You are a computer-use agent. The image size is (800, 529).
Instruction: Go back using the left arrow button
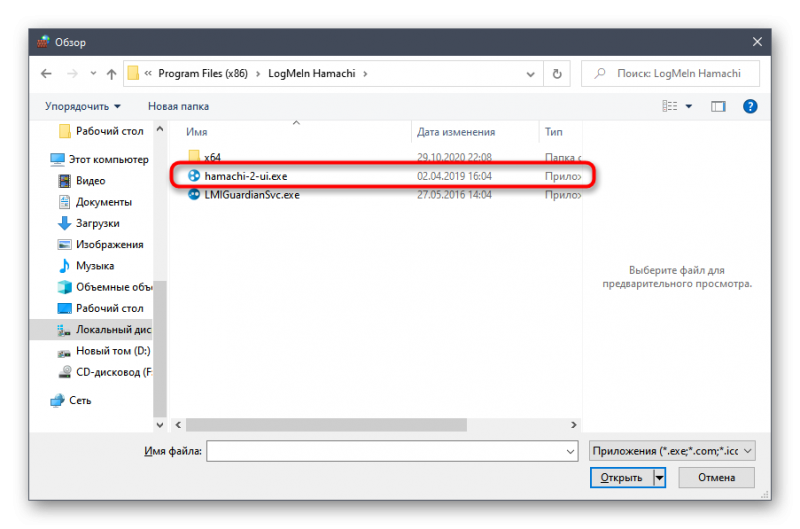click(46, 74)
